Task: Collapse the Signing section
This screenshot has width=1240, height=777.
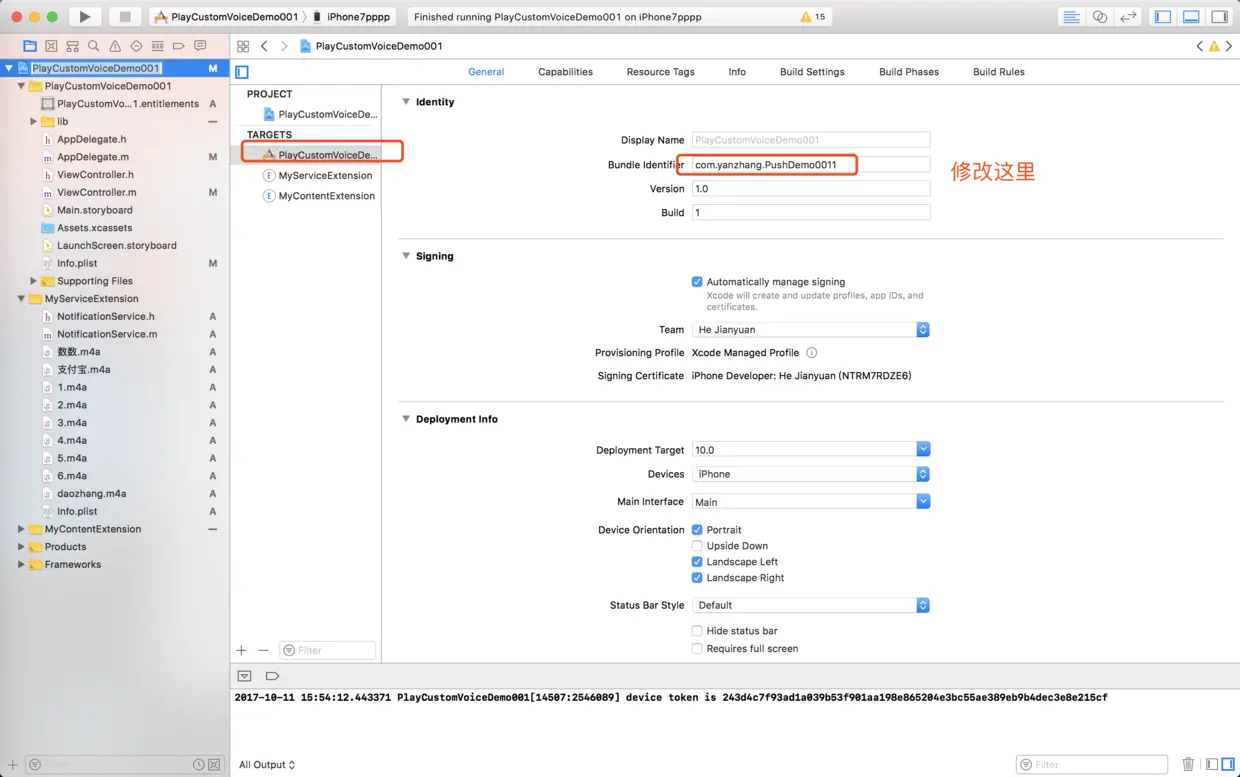Action: tap(406, 256)
